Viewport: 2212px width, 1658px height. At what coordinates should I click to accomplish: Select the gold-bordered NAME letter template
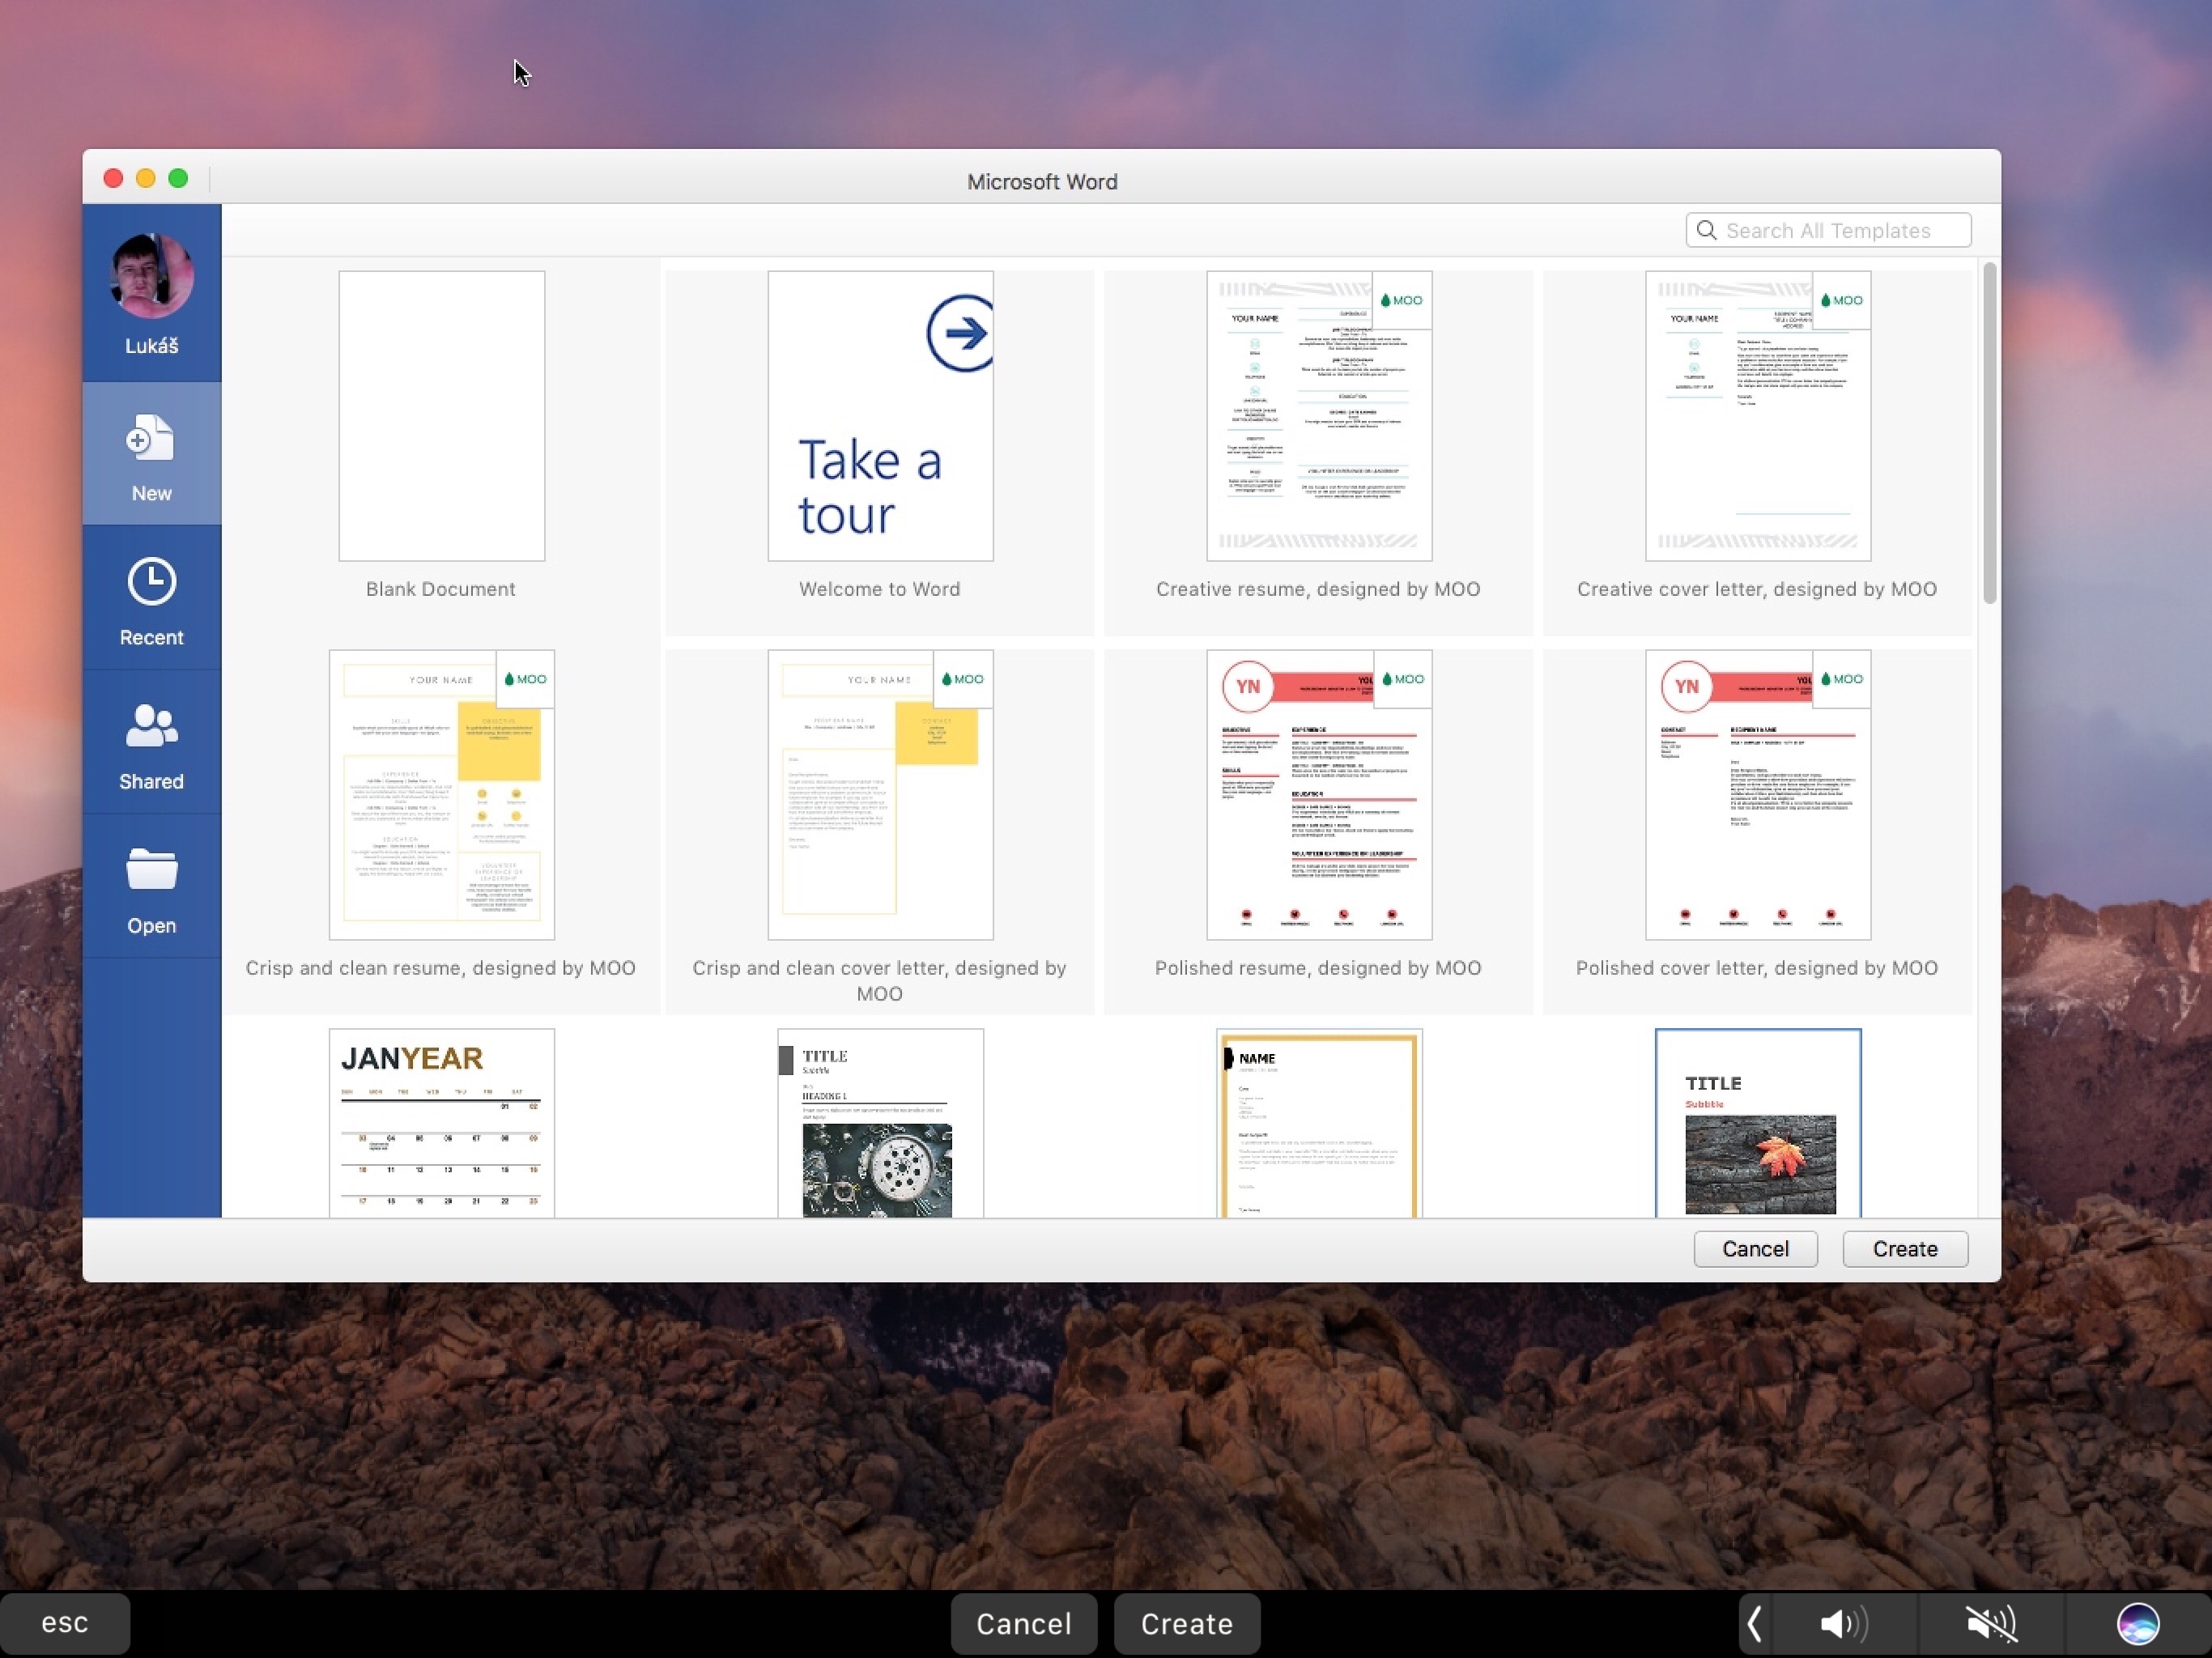[x=1319, y=1123]
